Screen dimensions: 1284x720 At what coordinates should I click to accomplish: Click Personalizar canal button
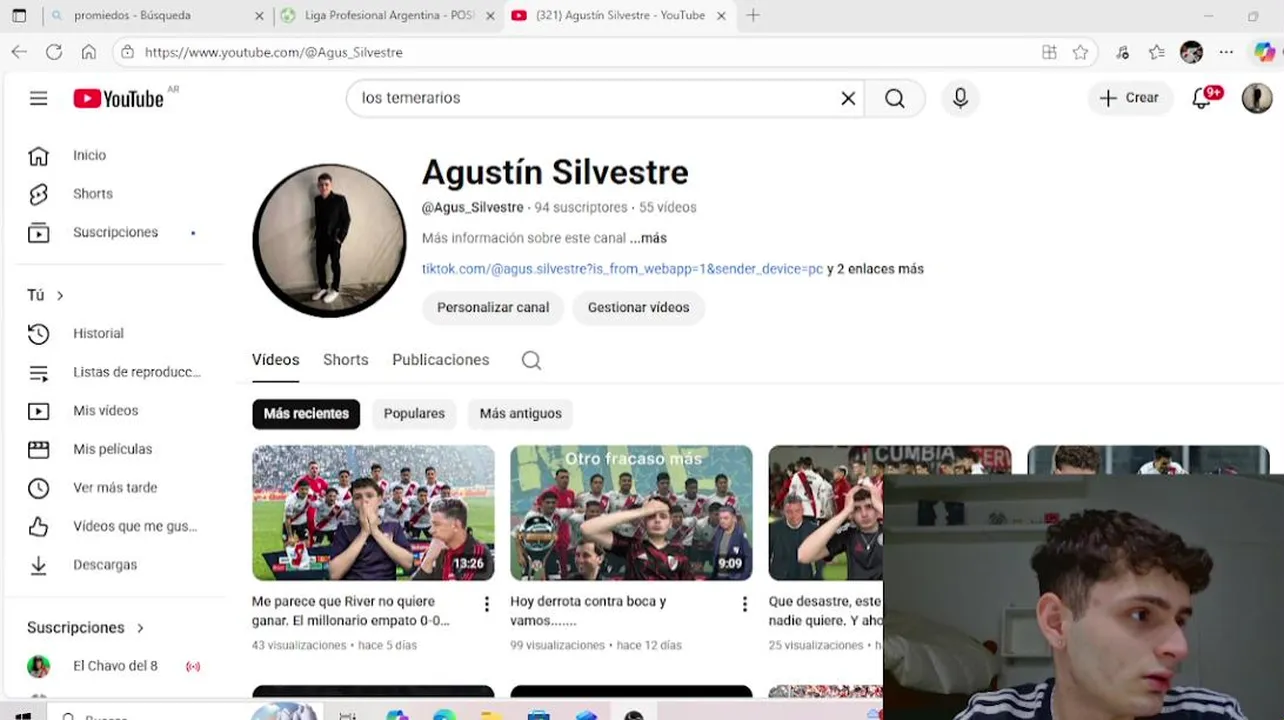pos(493,307)
